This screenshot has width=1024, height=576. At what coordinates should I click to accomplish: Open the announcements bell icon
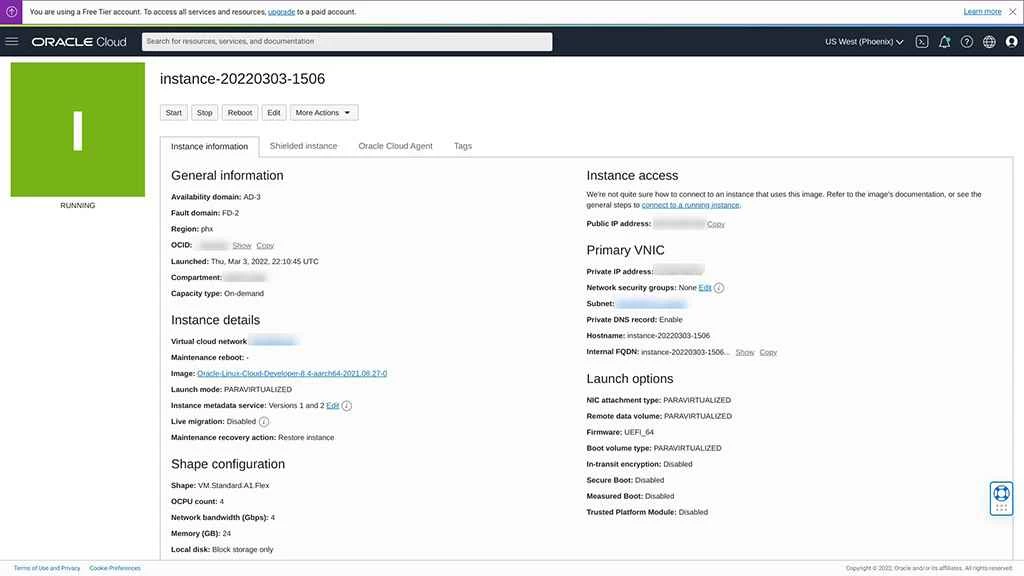click(944, 42)
